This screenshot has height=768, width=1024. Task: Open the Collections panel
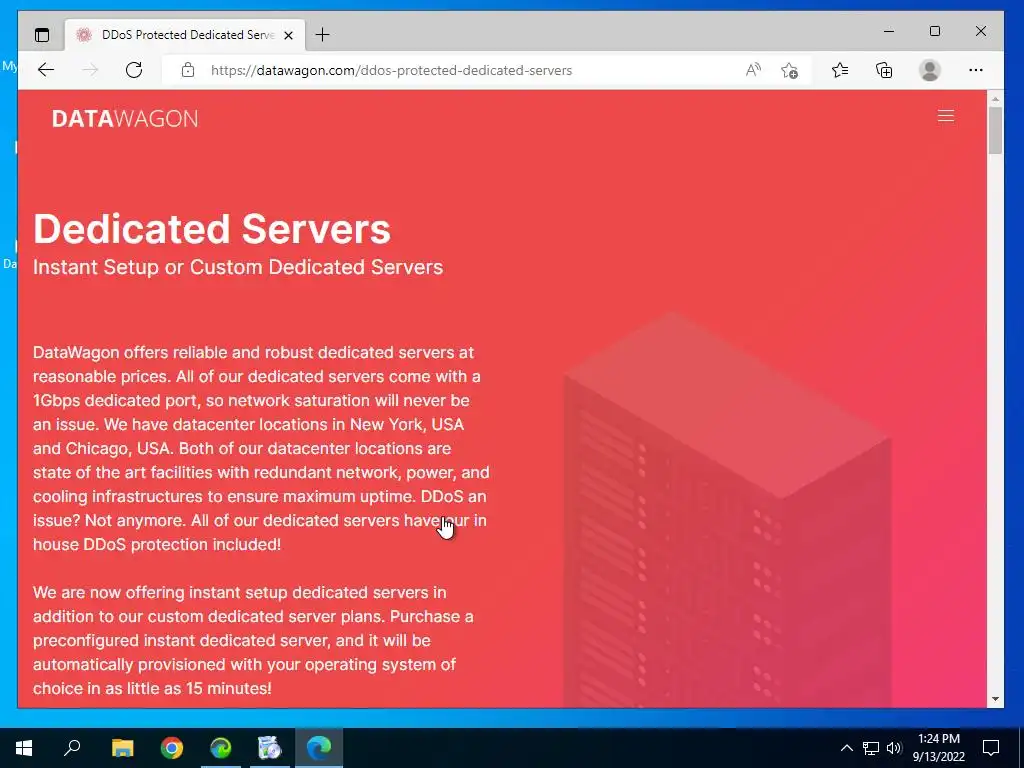point(884,70)
